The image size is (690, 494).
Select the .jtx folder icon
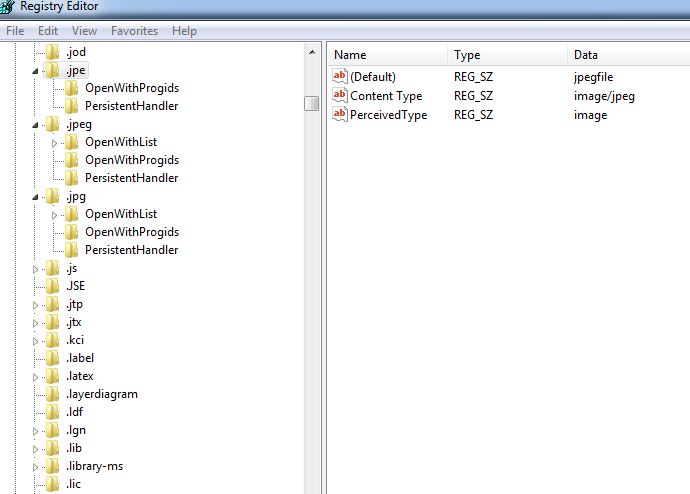(52, 322)
